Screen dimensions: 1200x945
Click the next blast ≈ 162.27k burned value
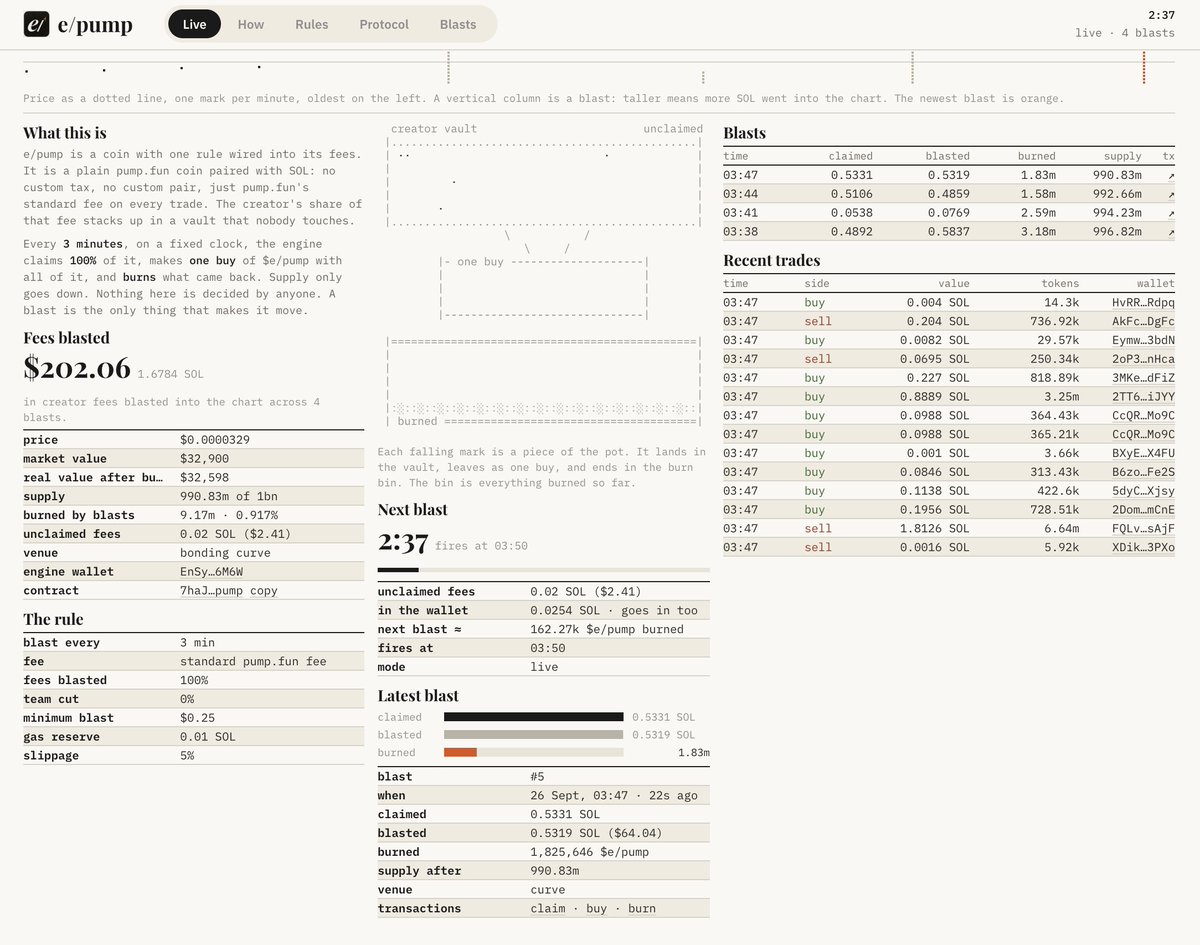click(x=607, y=630)
